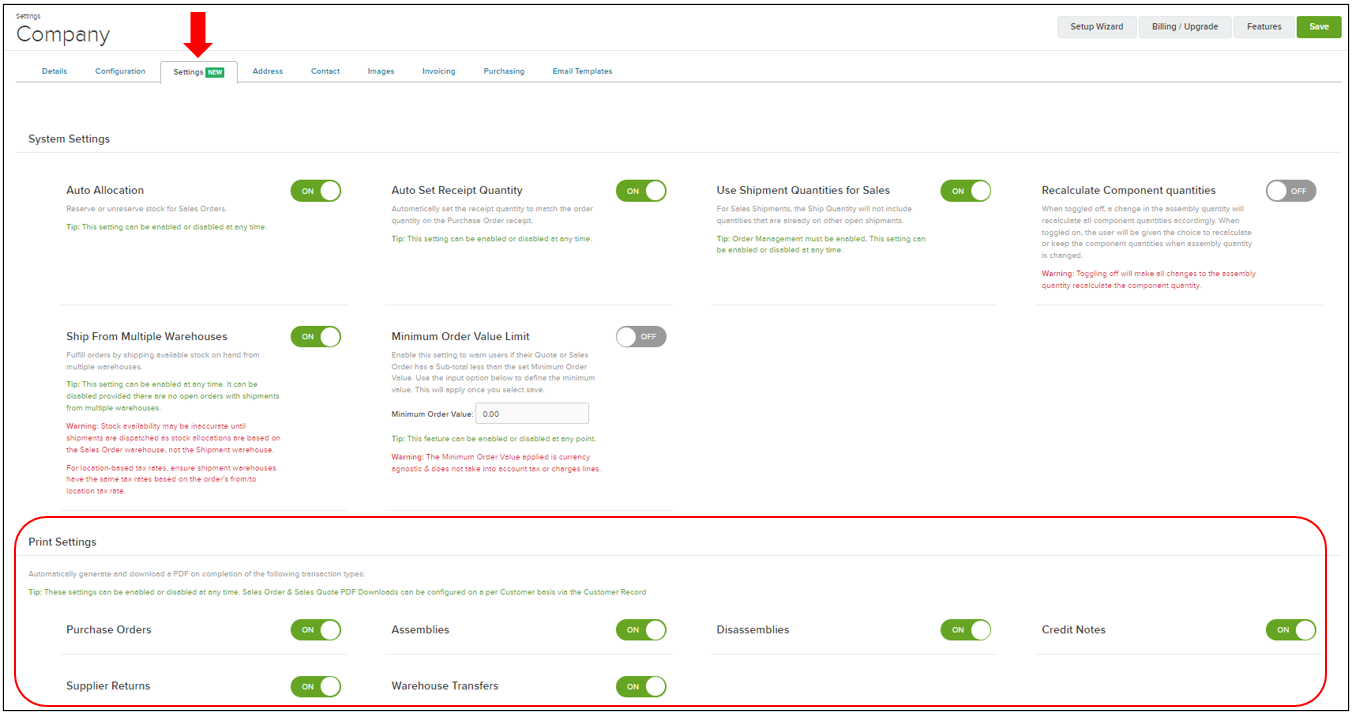
Task: Click the Minimum Order Value Limit label
Action: pos(461,336)
